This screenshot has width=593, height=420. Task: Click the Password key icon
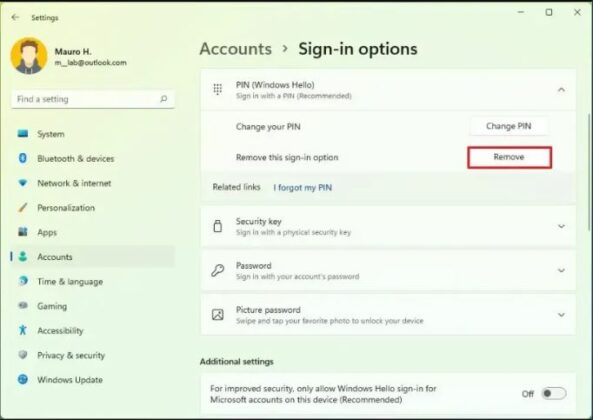(x=217, y=270)
